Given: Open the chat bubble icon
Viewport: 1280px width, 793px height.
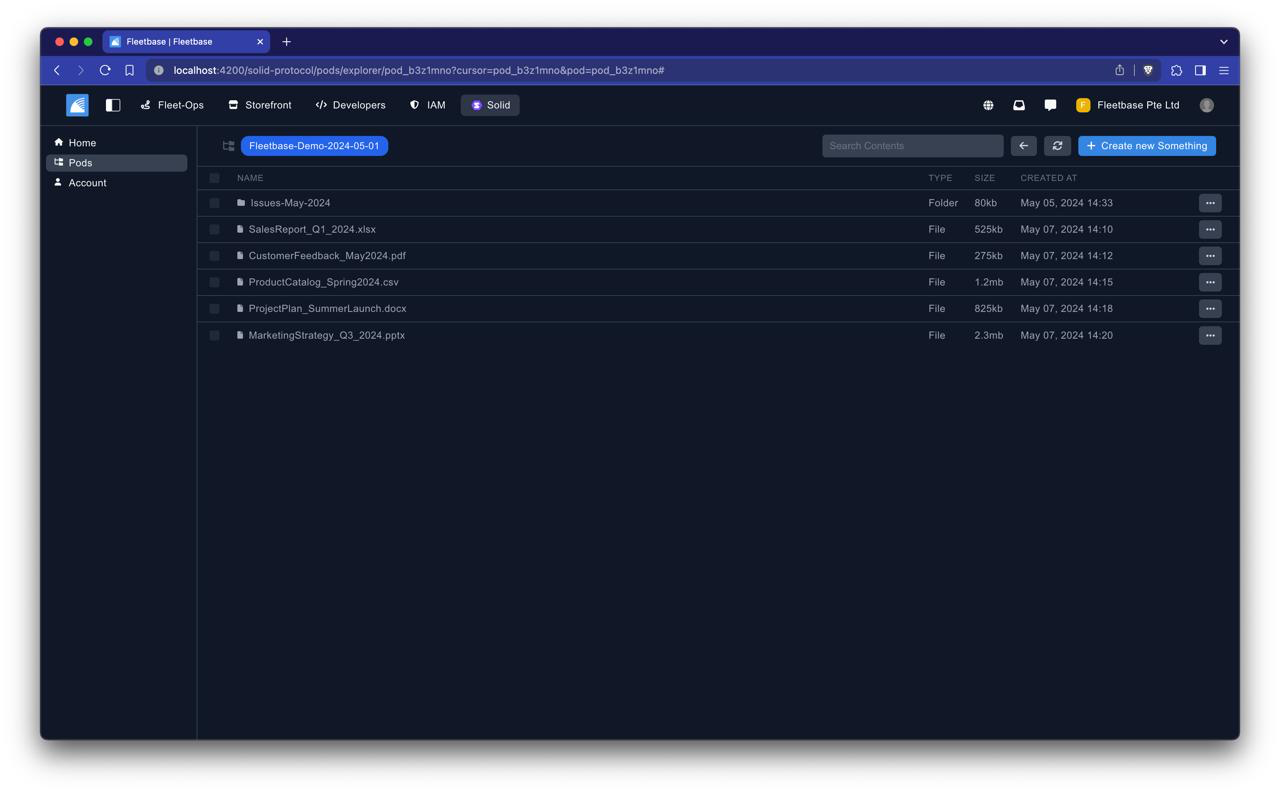Looking at the screenshot, I should tap(1050, 105).
